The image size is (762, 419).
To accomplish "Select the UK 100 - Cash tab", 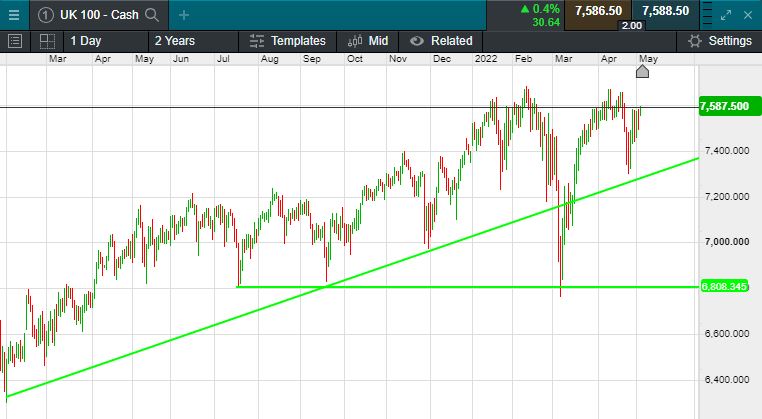I will coord(99,15).
